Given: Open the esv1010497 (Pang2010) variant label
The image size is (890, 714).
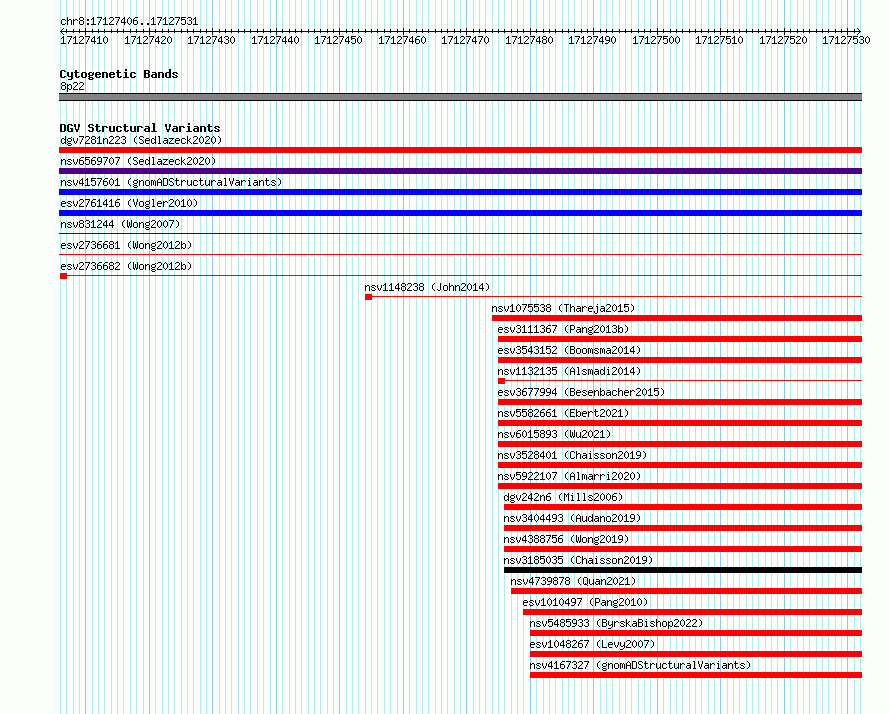Looking at the screenshot, I should coord(585,602).
